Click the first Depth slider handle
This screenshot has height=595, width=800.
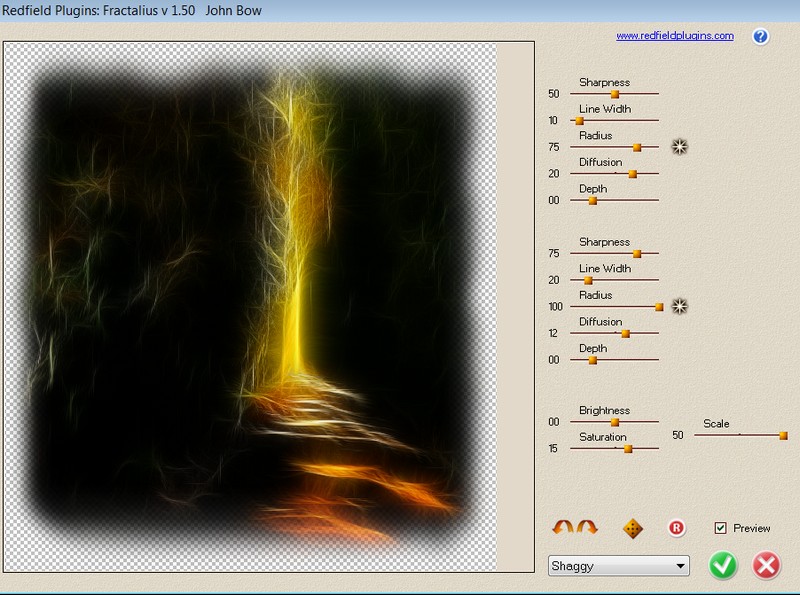pos(592,201)
